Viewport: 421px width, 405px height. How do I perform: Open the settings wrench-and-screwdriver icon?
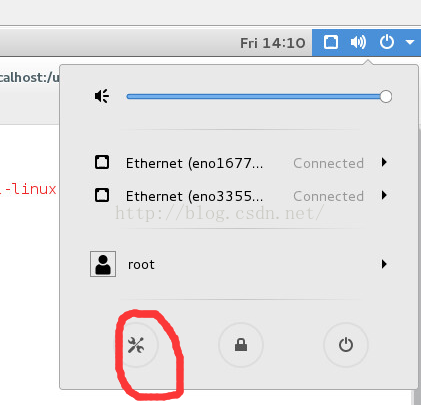[x=136, y=345]
